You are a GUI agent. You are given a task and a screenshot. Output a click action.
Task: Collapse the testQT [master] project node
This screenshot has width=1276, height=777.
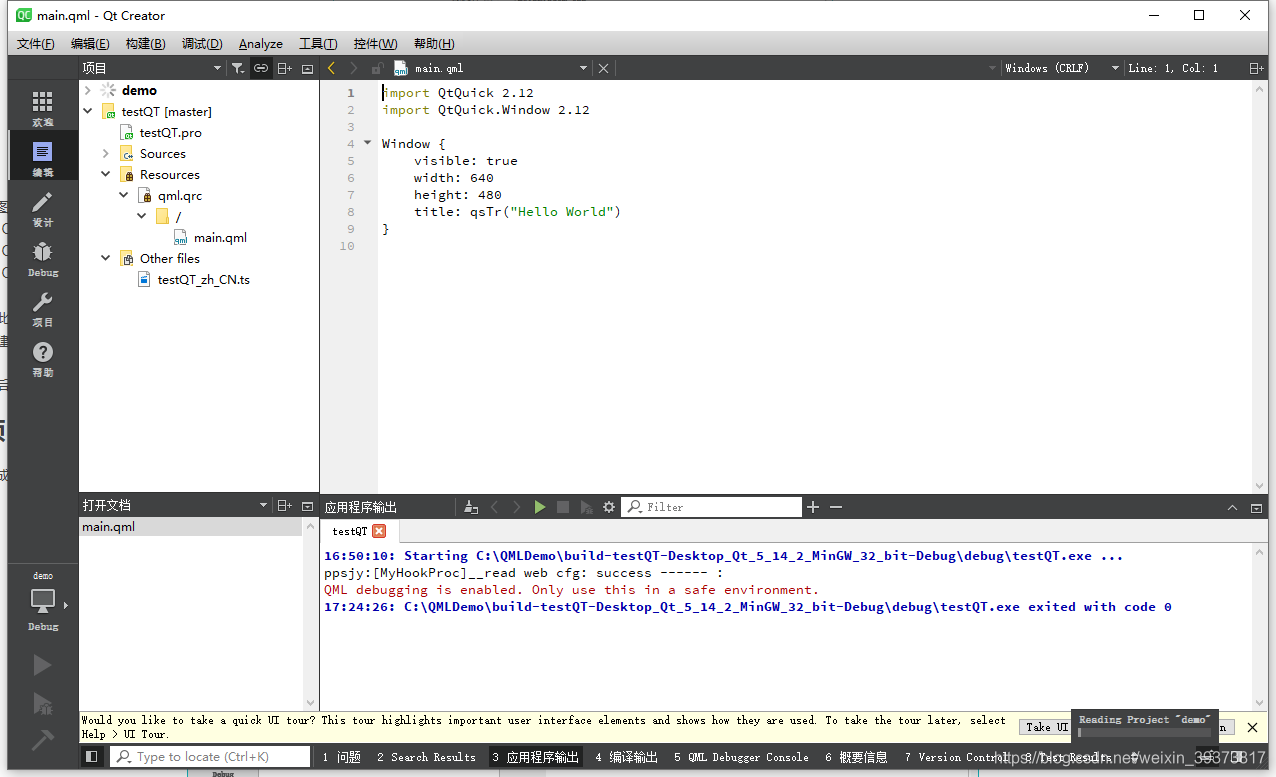click(x=88, y=111)
